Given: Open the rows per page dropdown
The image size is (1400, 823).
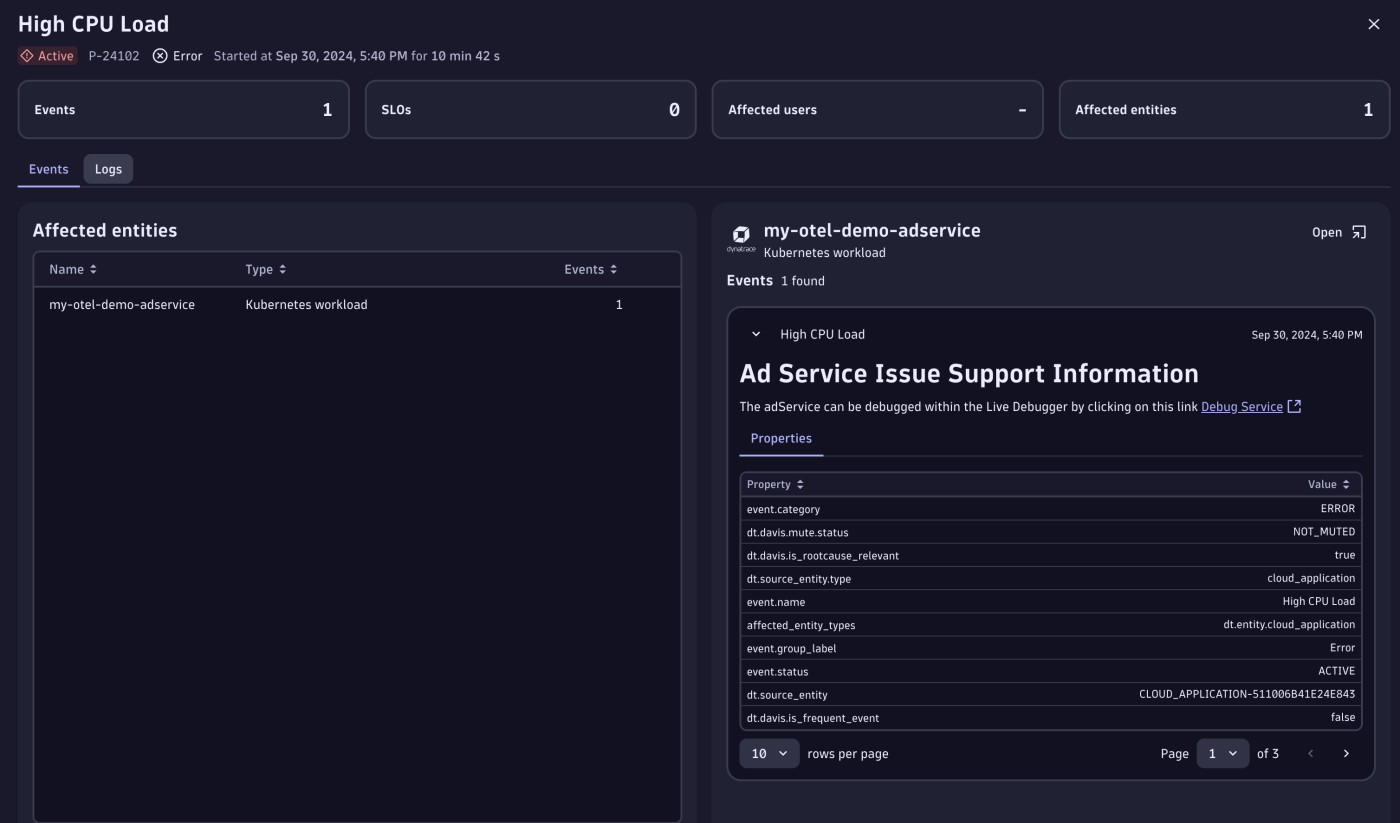Looking at the screenshot, I should (770, 753).
